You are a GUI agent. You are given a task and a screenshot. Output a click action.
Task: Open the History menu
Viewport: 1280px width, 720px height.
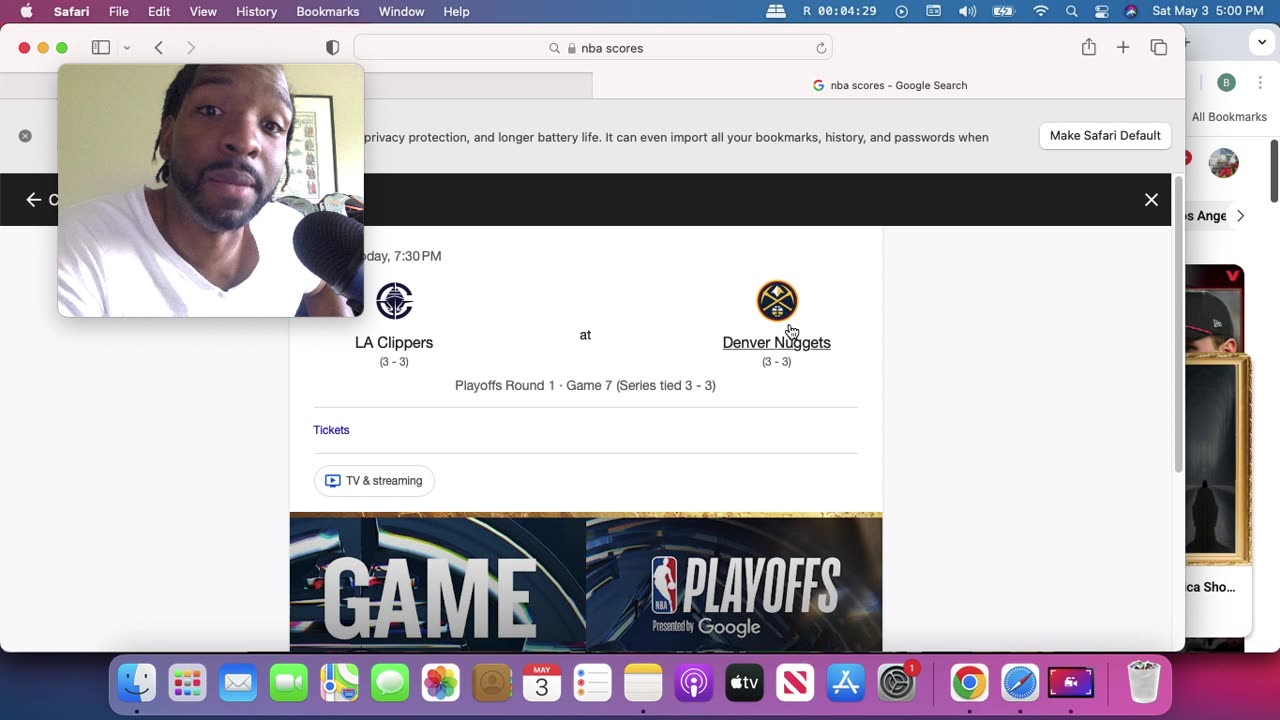point(256,12)
